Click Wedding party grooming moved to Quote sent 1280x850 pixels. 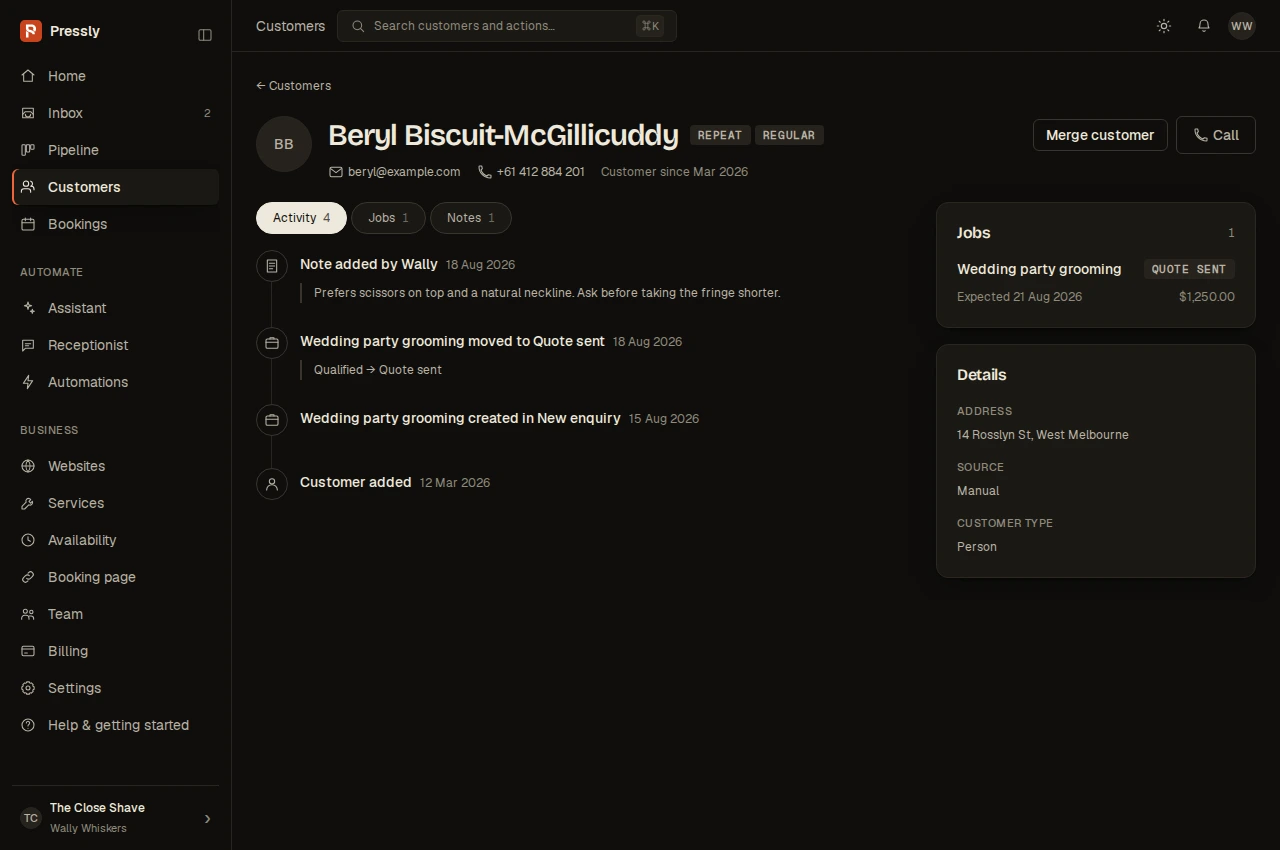coord(452,341)
